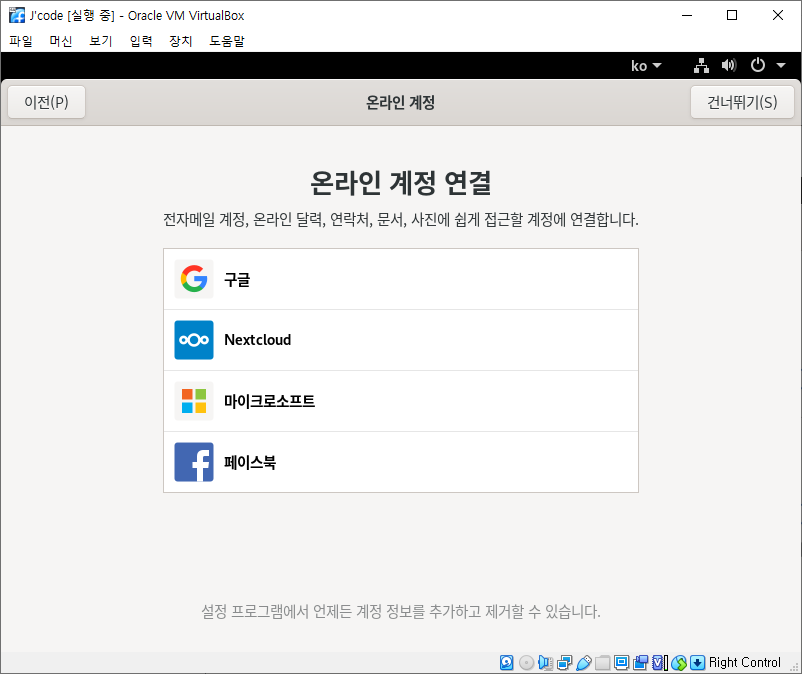The image size is (802, 674).
Task: Click the Right Control host key label
Action: click(x=745, y=663)
